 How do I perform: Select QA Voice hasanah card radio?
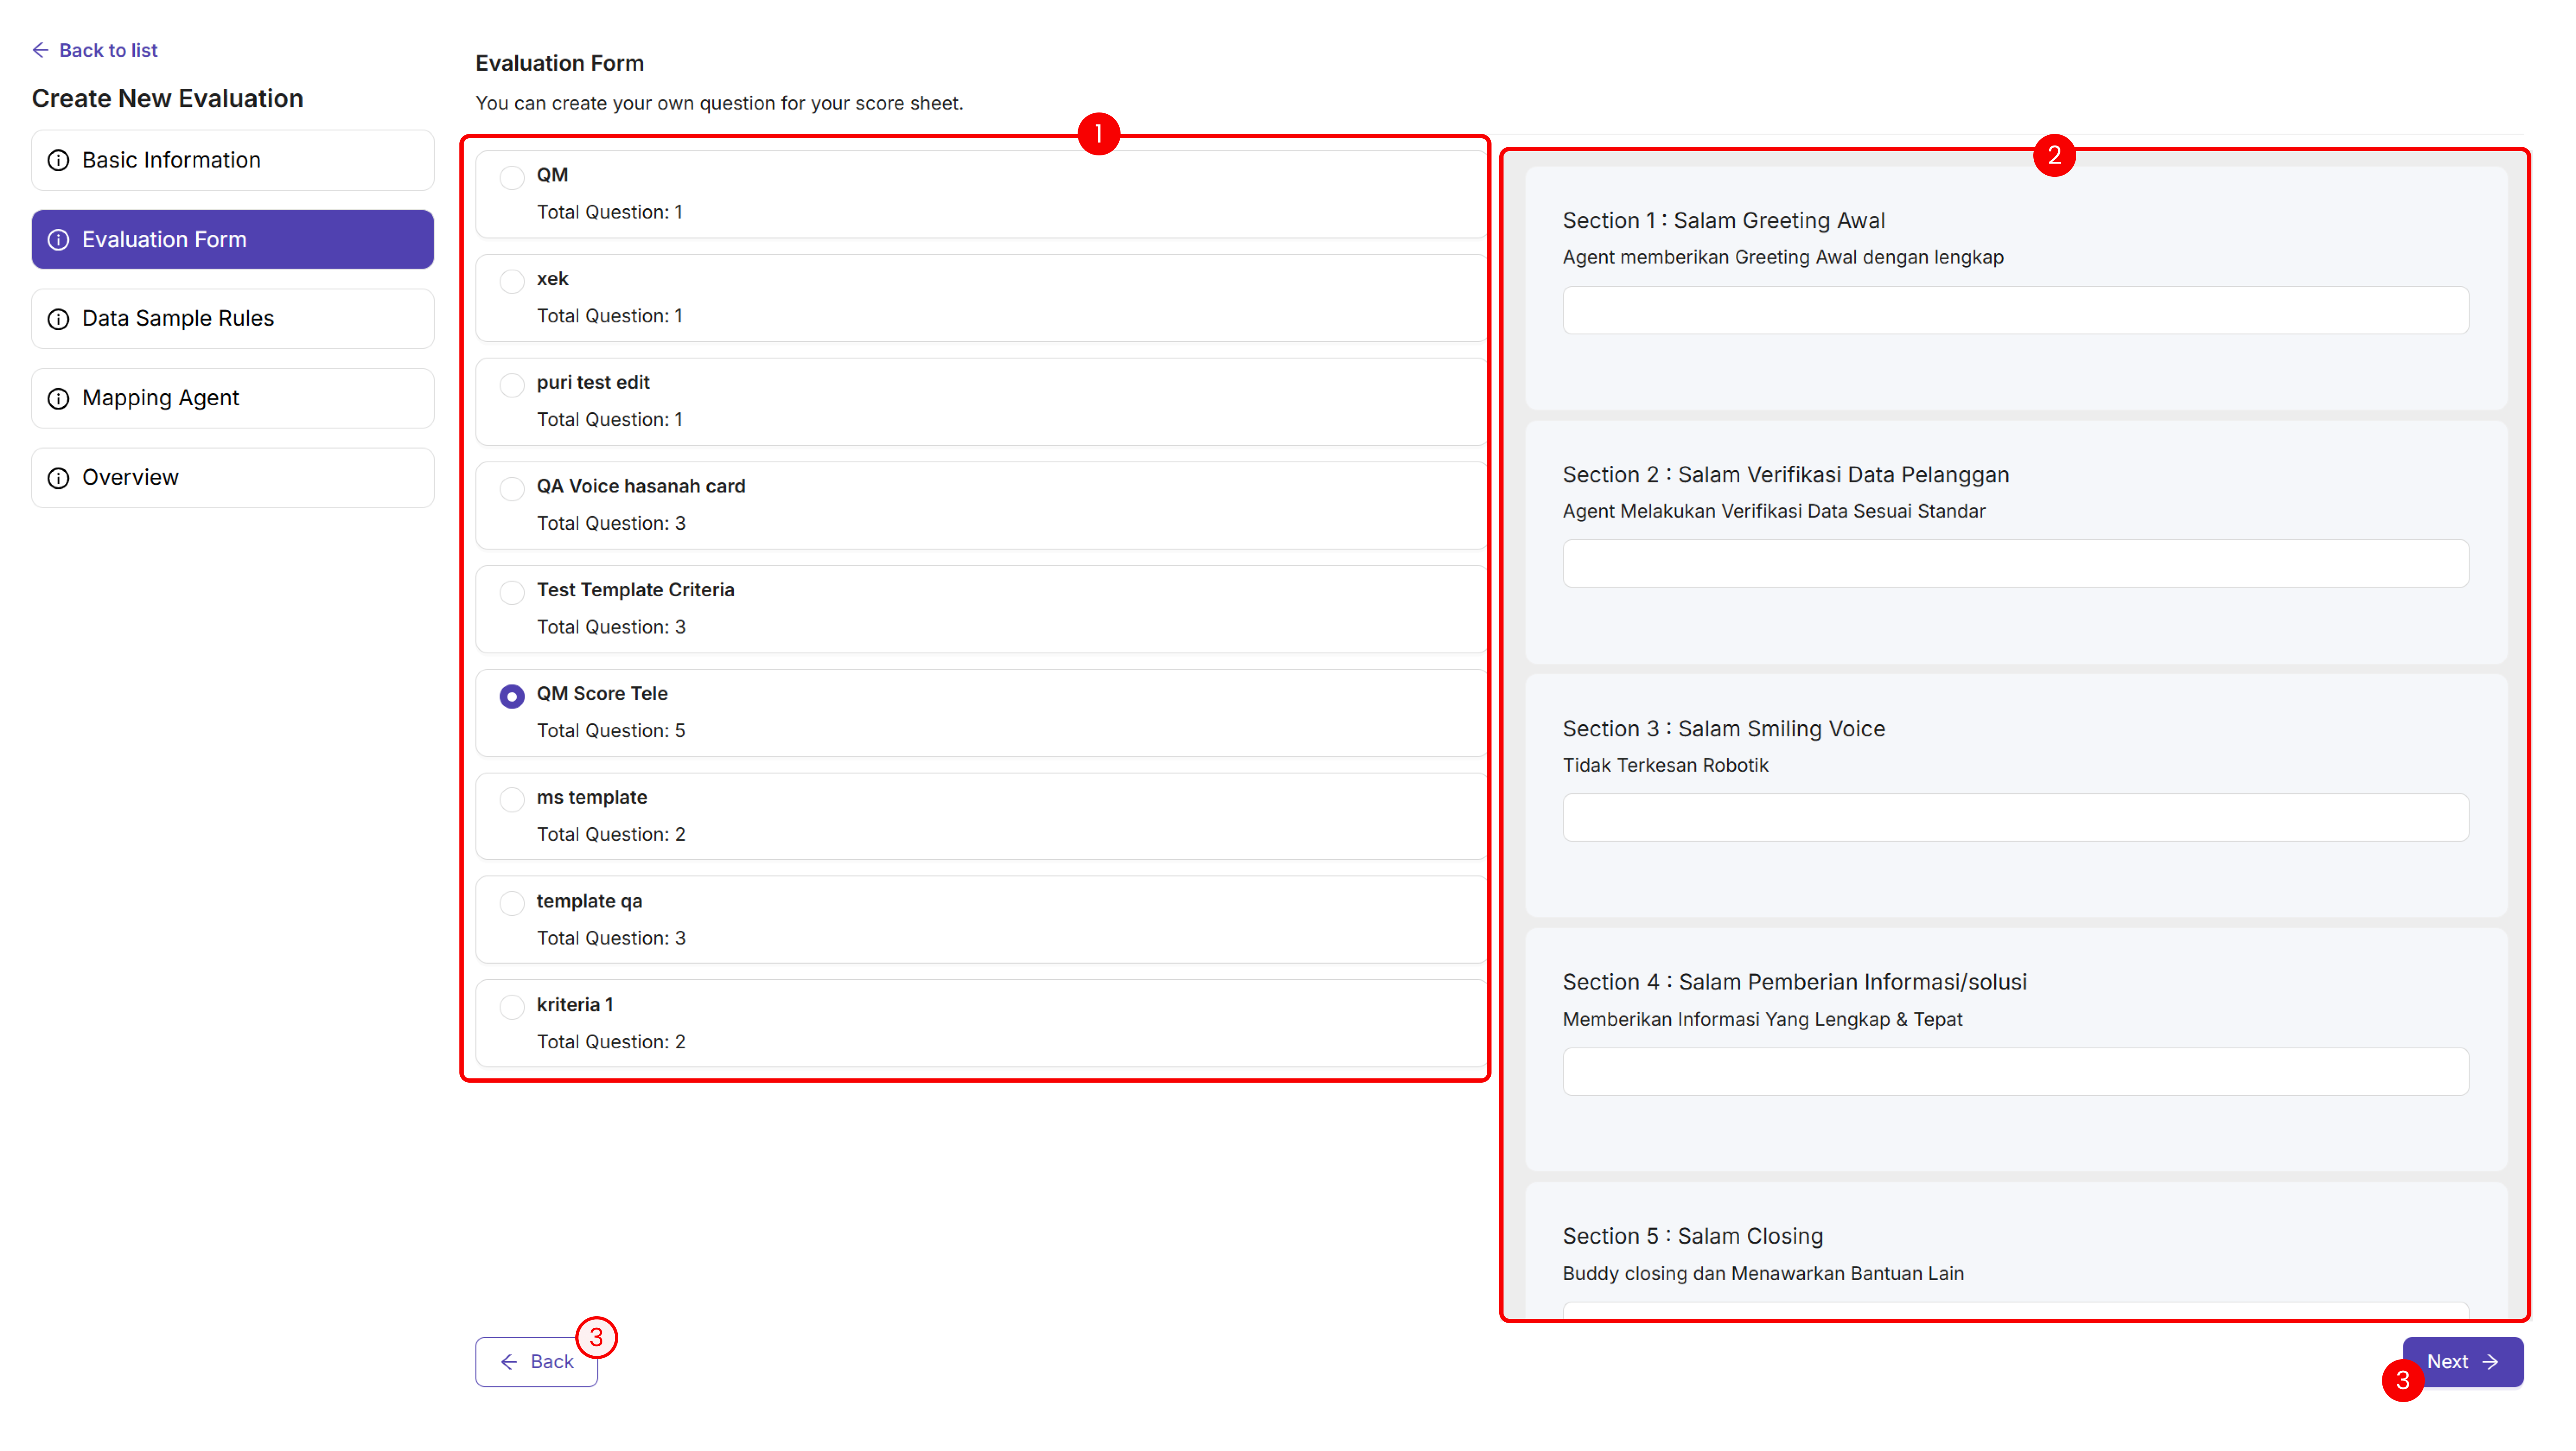click(x=512, y=488)
